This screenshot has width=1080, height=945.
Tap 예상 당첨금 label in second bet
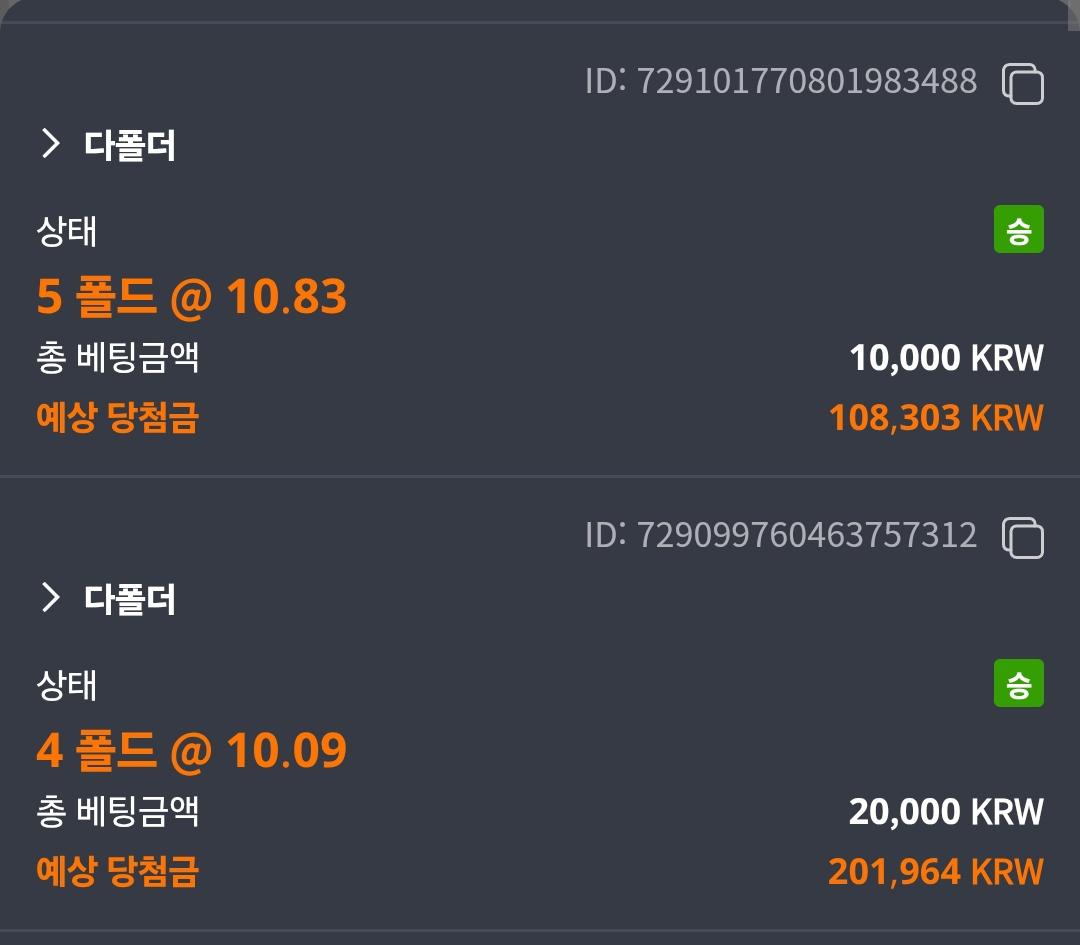[117, 872]
